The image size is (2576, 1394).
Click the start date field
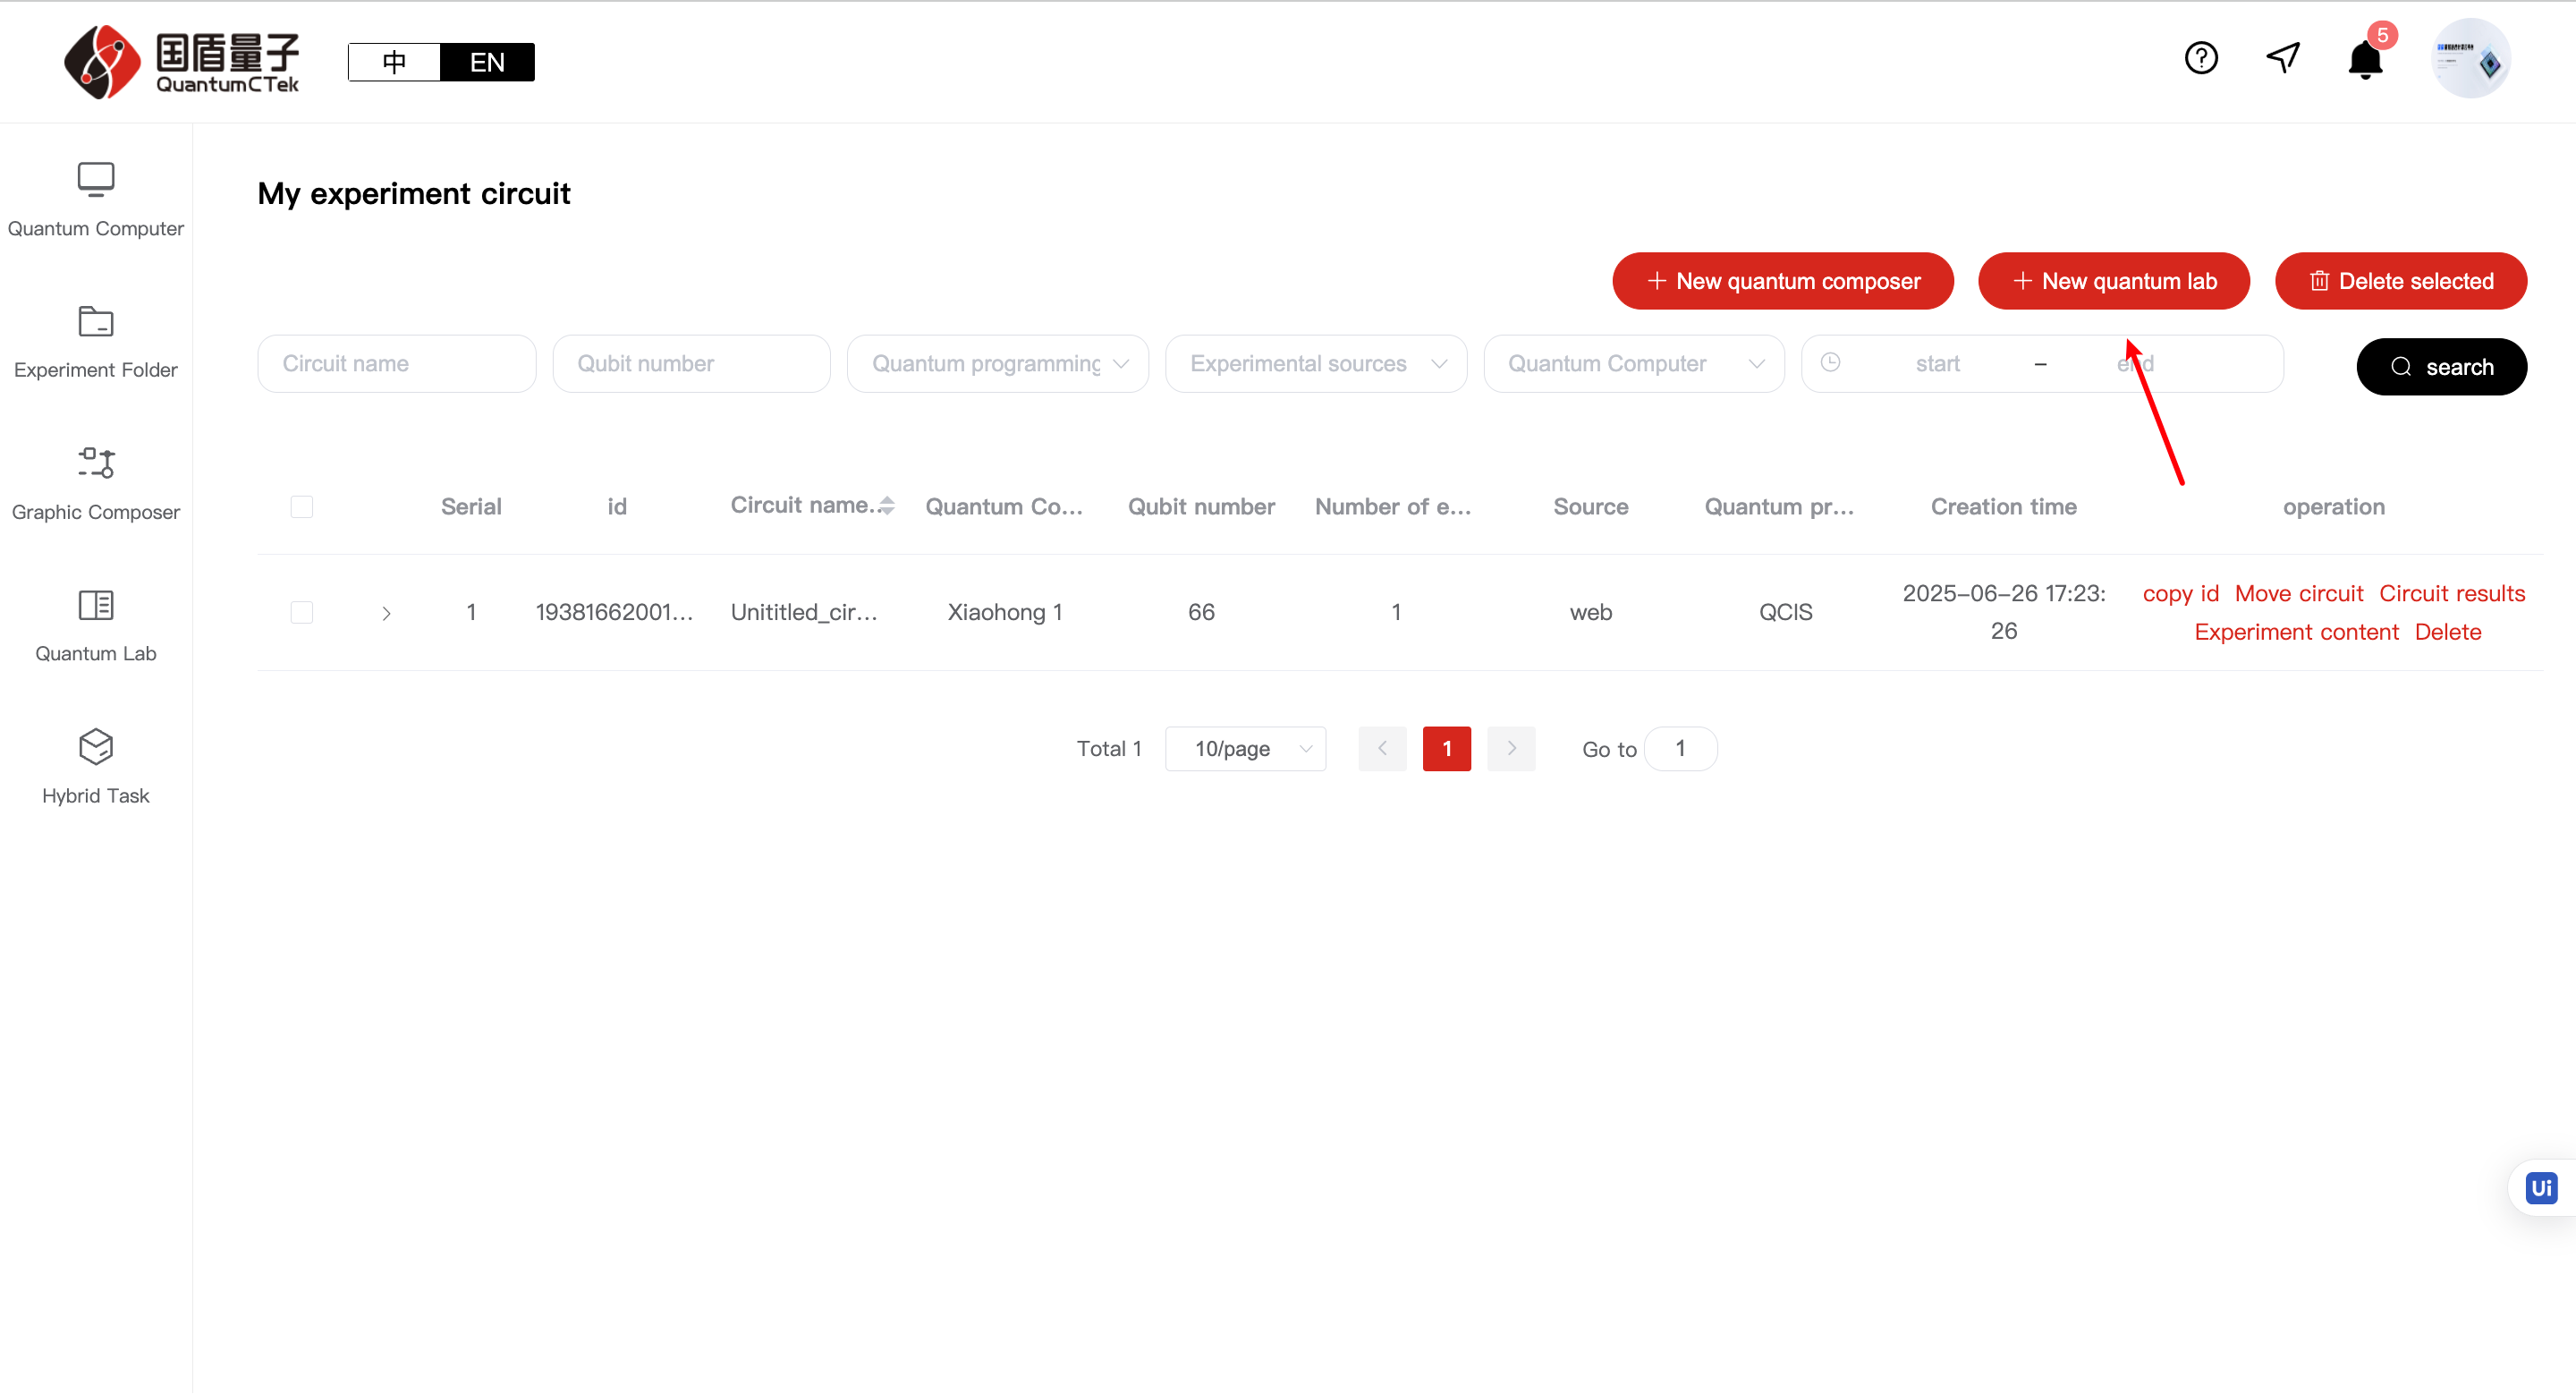(1937, 364)
